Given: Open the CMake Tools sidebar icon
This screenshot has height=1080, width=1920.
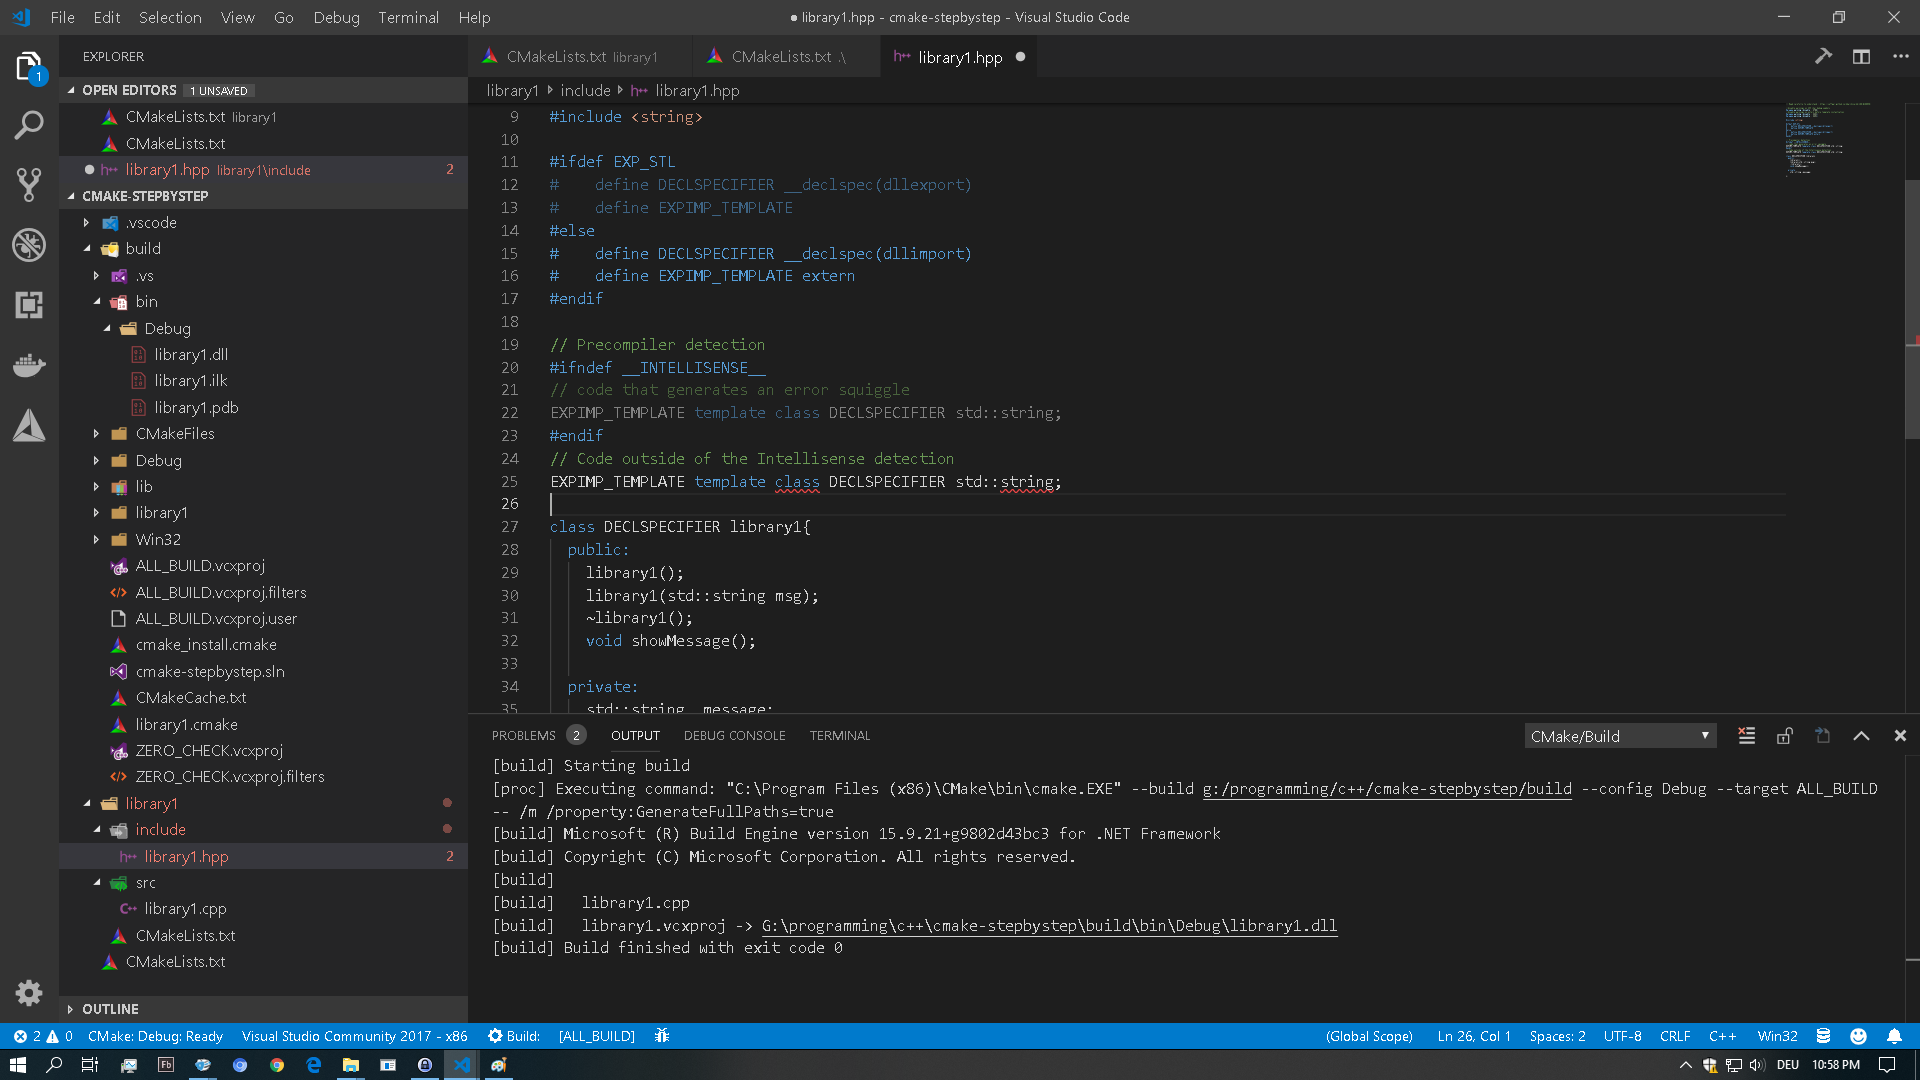Looking at the screenshot, I should point(29,425).
